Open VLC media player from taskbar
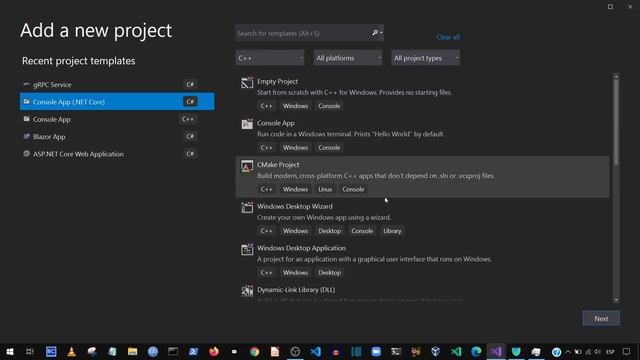The width and height of the screenshot is (640, 360). (71, 351)
